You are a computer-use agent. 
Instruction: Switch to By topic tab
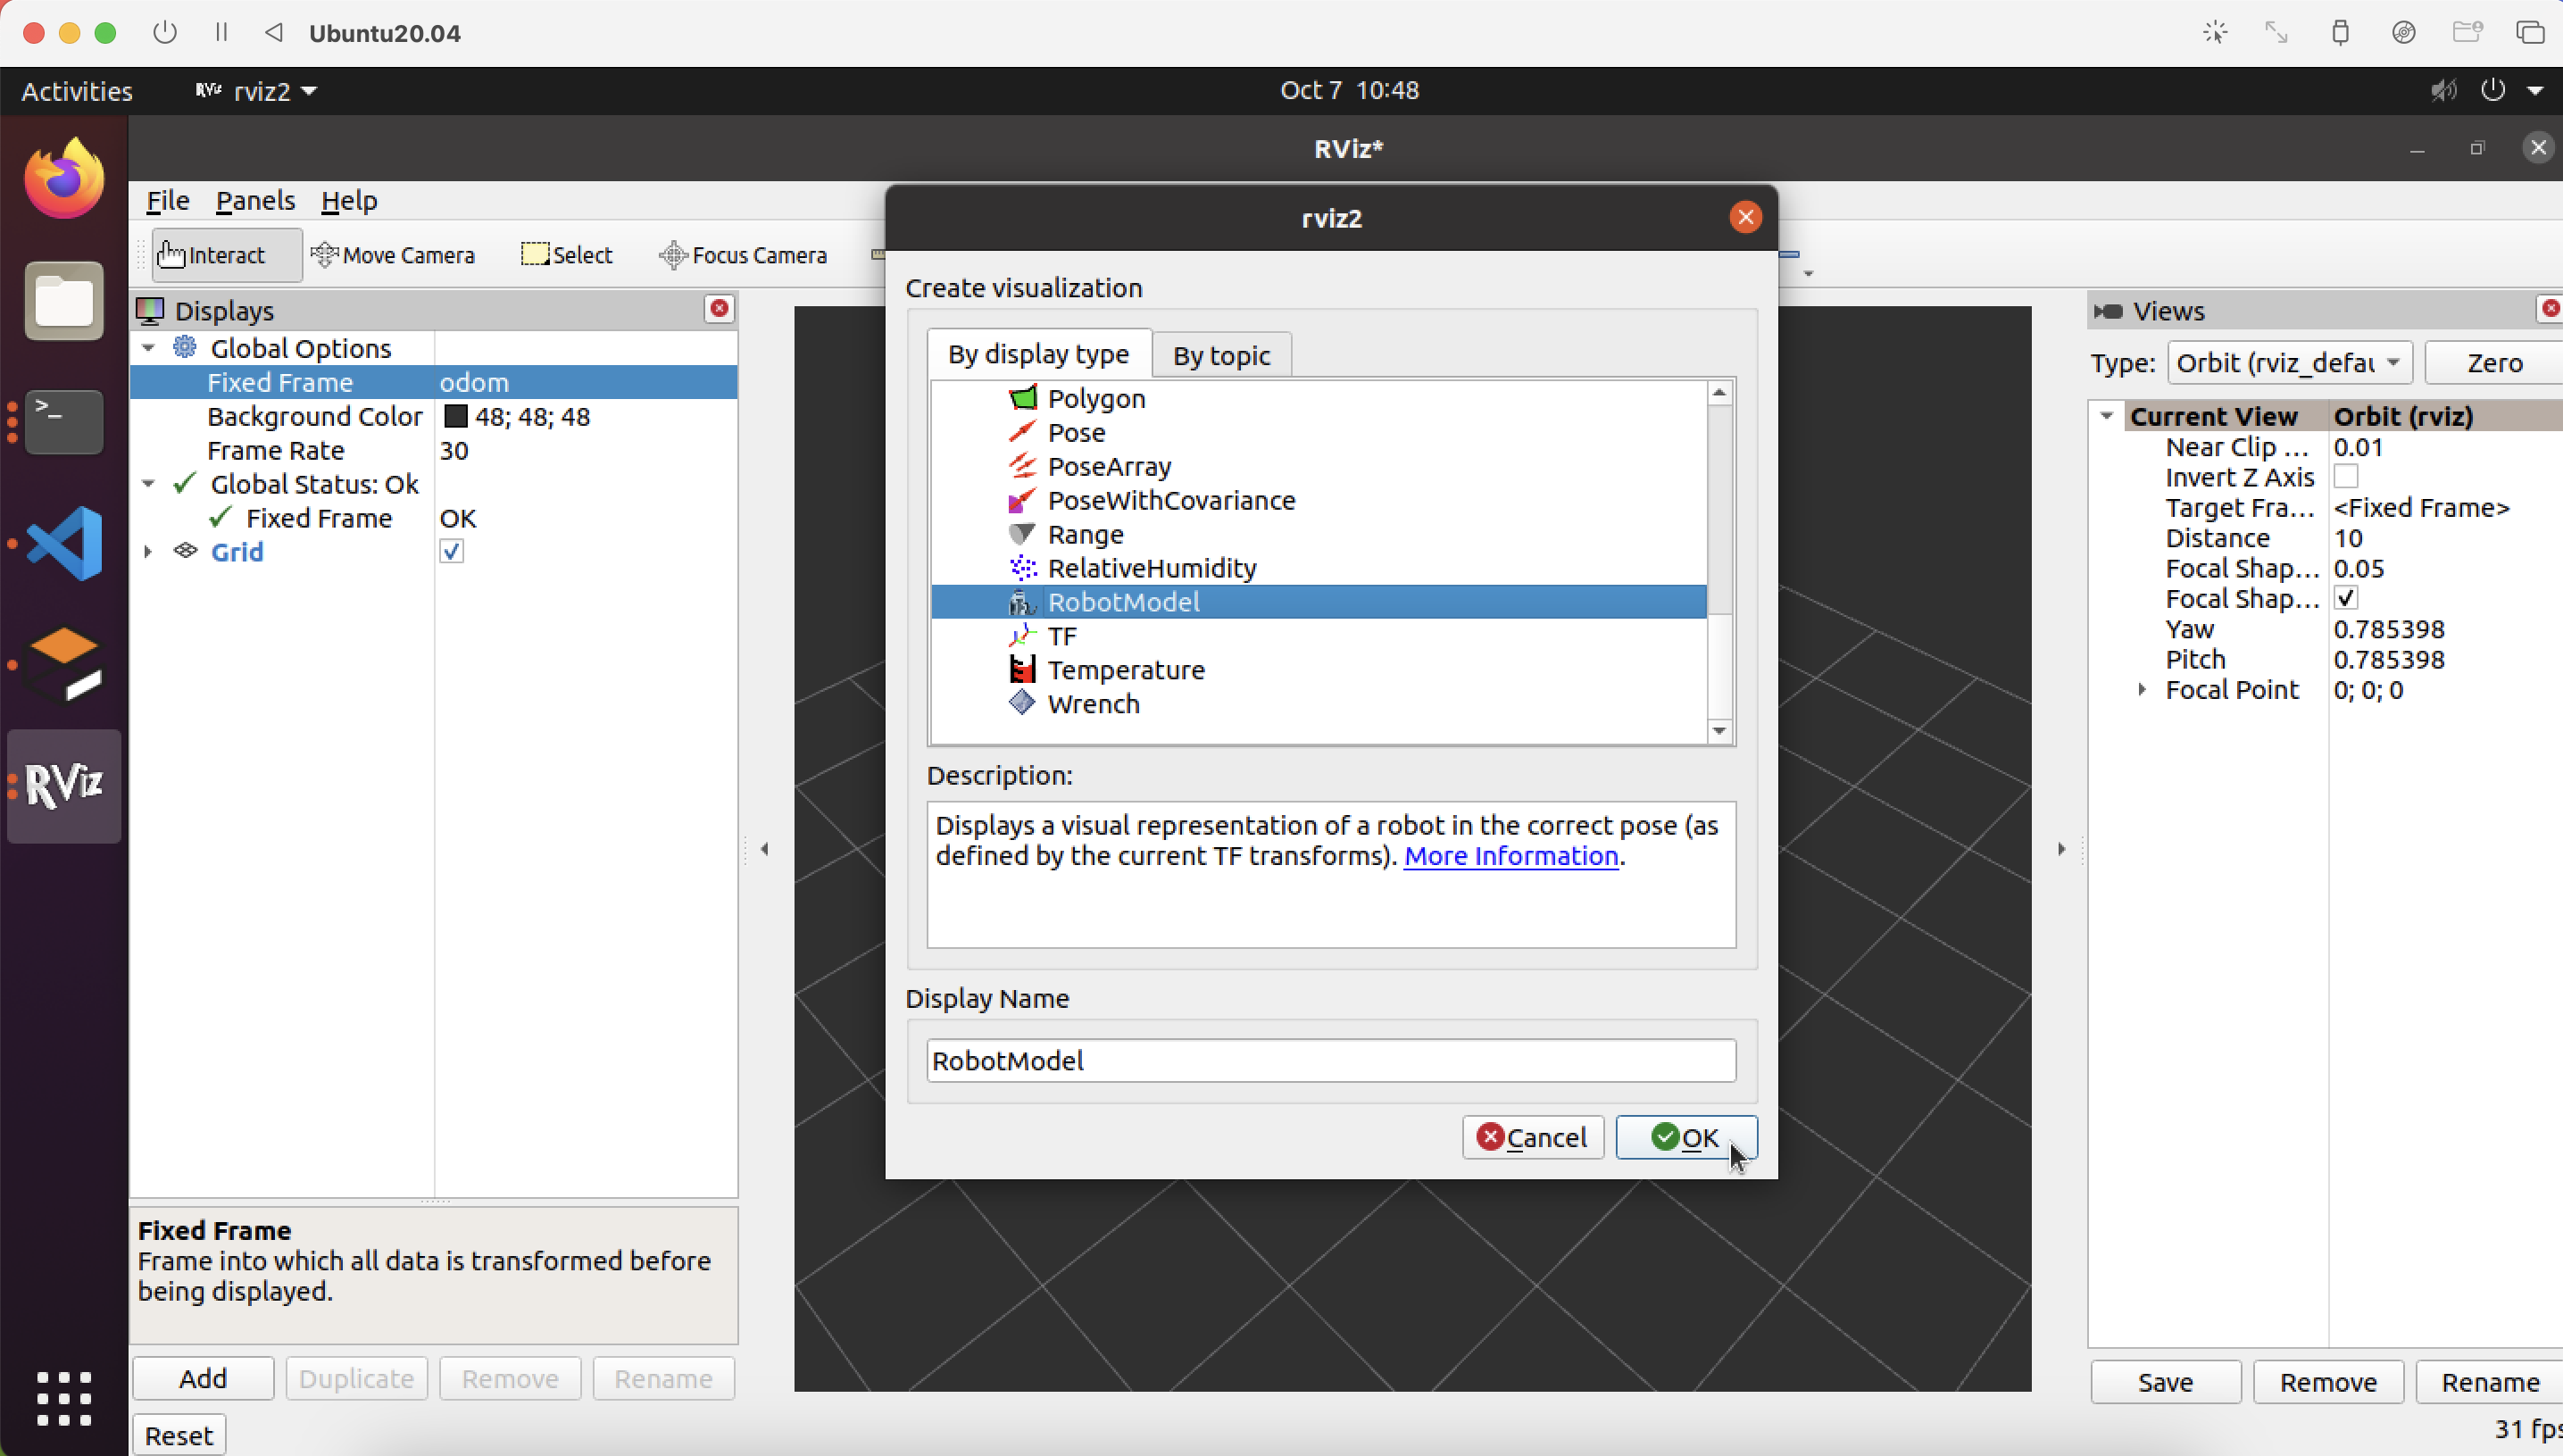tap(1219, 354)
